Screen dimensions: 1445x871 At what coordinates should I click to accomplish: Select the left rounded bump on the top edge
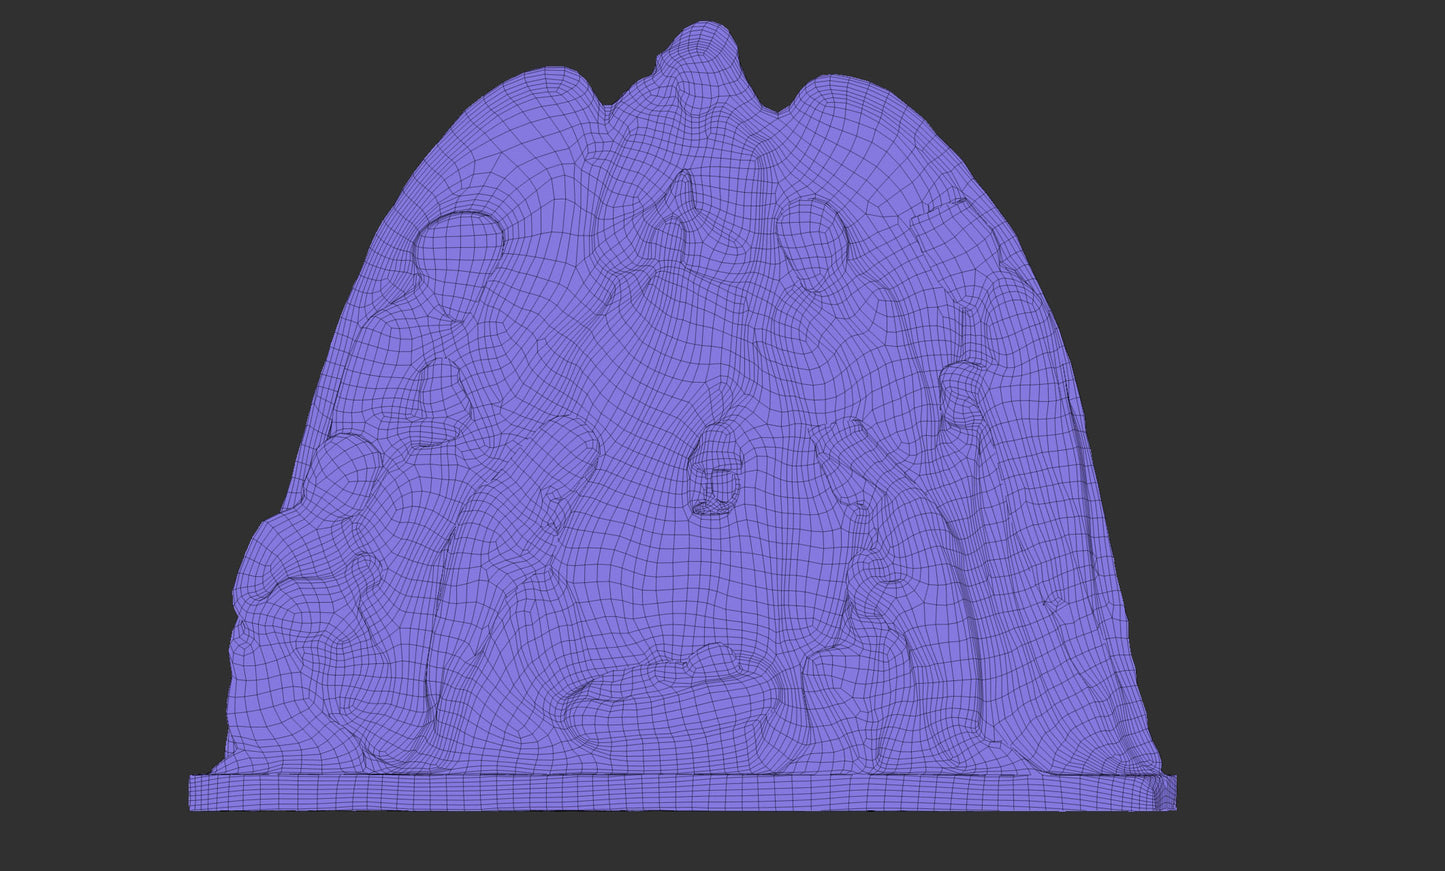[558, 85]
